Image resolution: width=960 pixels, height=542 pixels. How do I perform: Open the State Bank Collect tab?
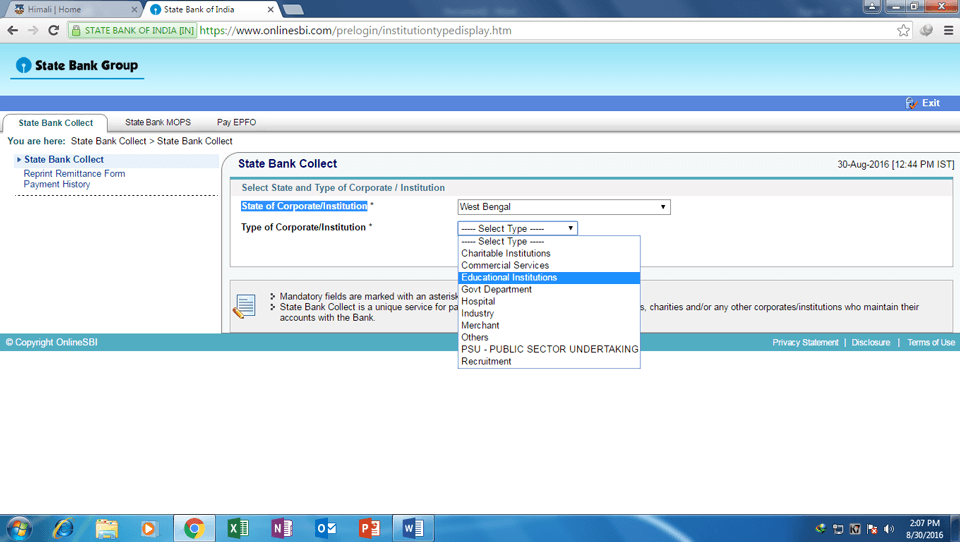click(56, 122)
